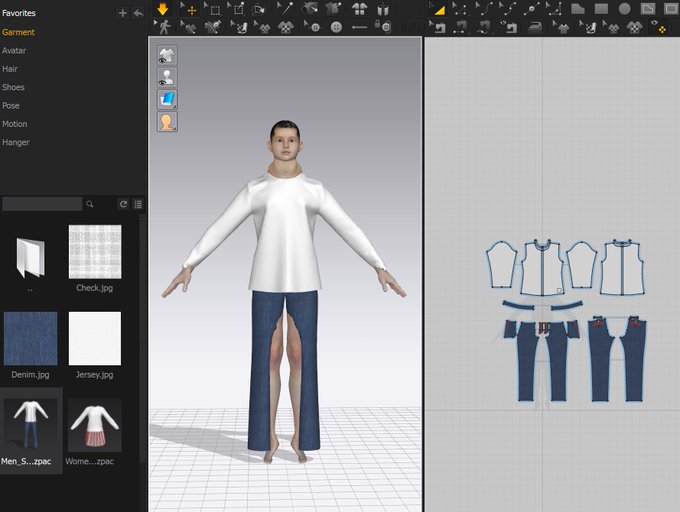Screen dimensions: 680x512
Task: Toggle Show Pin eye icon in 2D toolbar
Action: pos(660,27)
